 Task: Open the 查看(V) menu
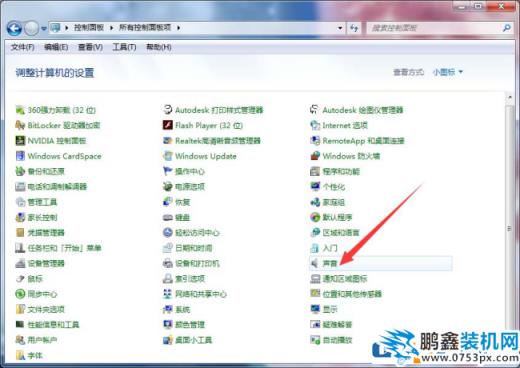coord(90,47)
